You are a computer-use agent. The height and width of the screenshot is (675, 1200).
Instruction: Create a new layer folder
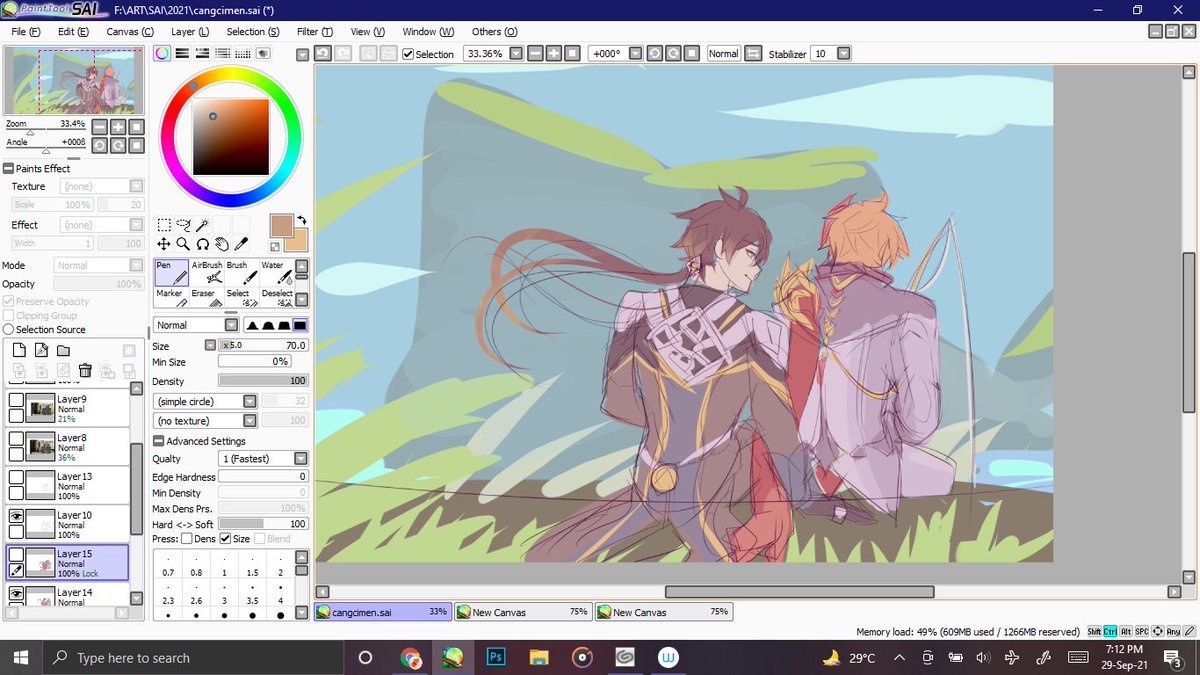pos(63,350)
